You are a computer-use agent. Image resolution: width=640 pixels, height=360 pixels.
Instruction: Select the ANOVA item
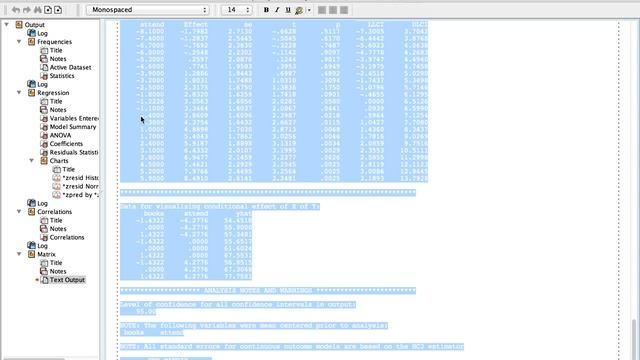click(60, 136)
